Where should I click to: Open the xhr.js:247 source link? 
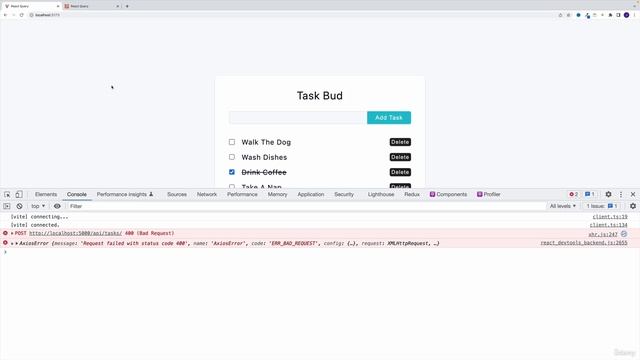(x=603, y=234)
